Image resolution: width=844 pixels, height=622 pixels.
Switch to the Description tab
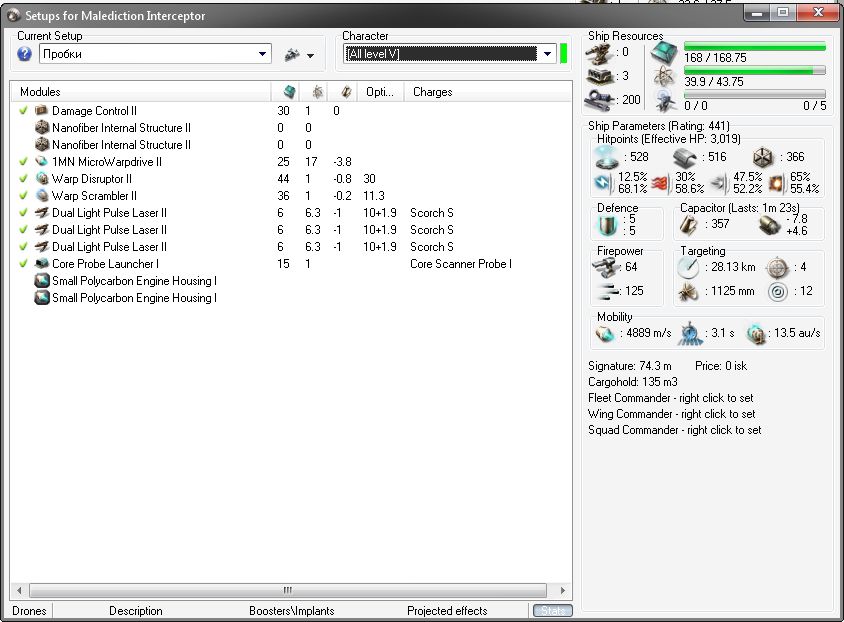136,611
